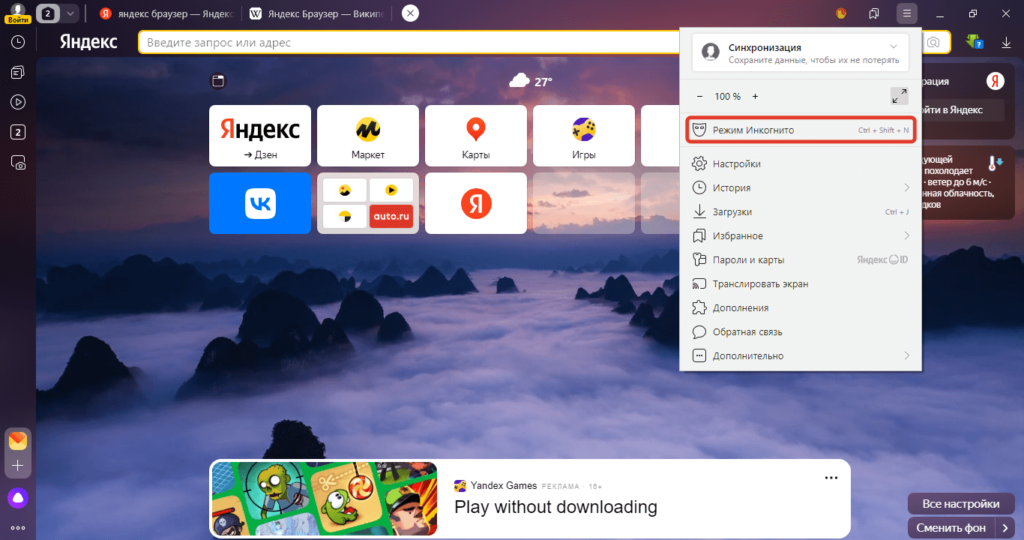Click the bookmarks icon beside hamburger menu
Viewport: 1024px width, 540px height.
coord(874,14)
